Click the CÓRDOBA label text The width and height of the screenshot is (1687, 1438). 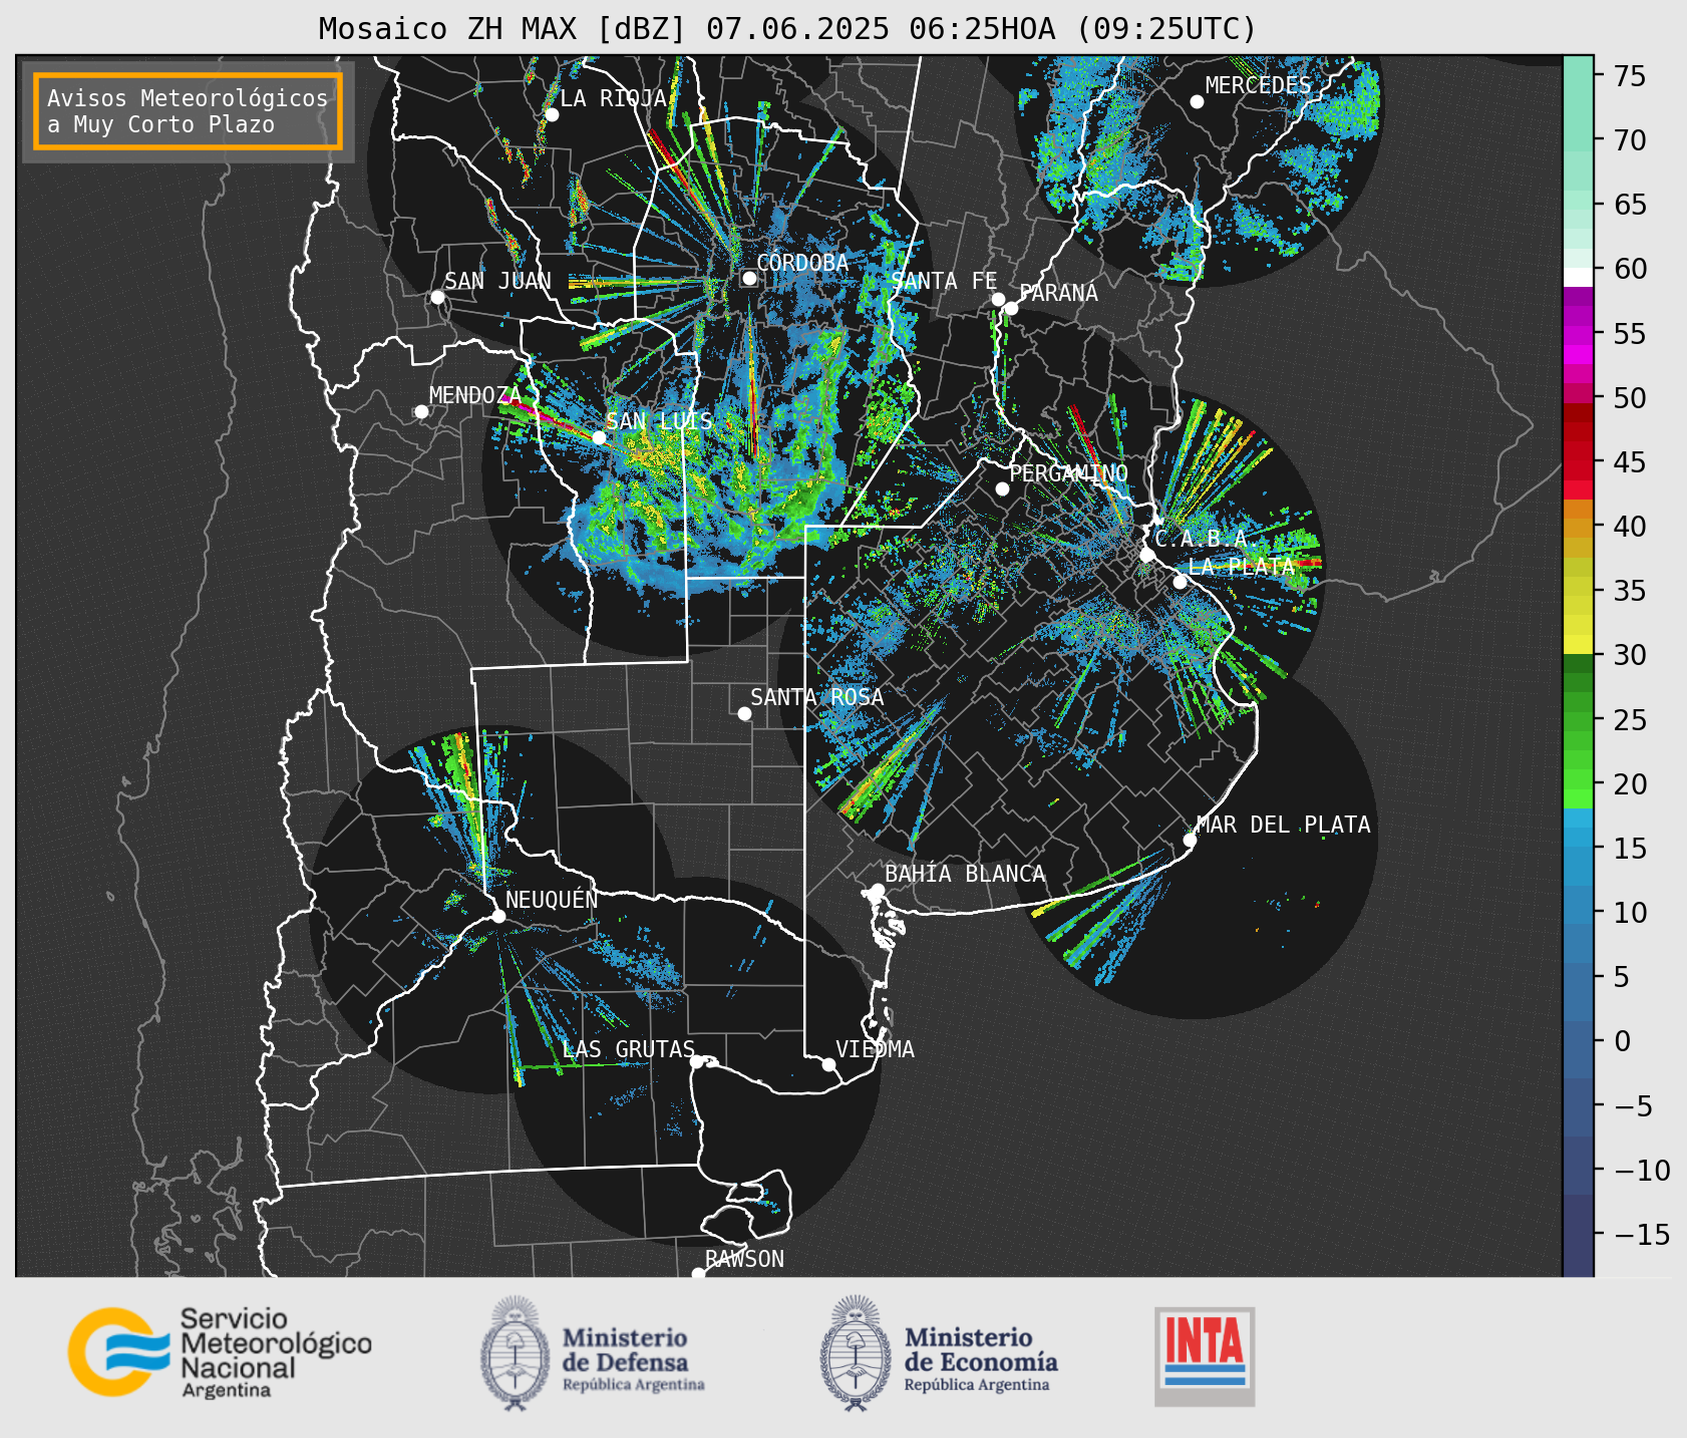click(802, 263)
